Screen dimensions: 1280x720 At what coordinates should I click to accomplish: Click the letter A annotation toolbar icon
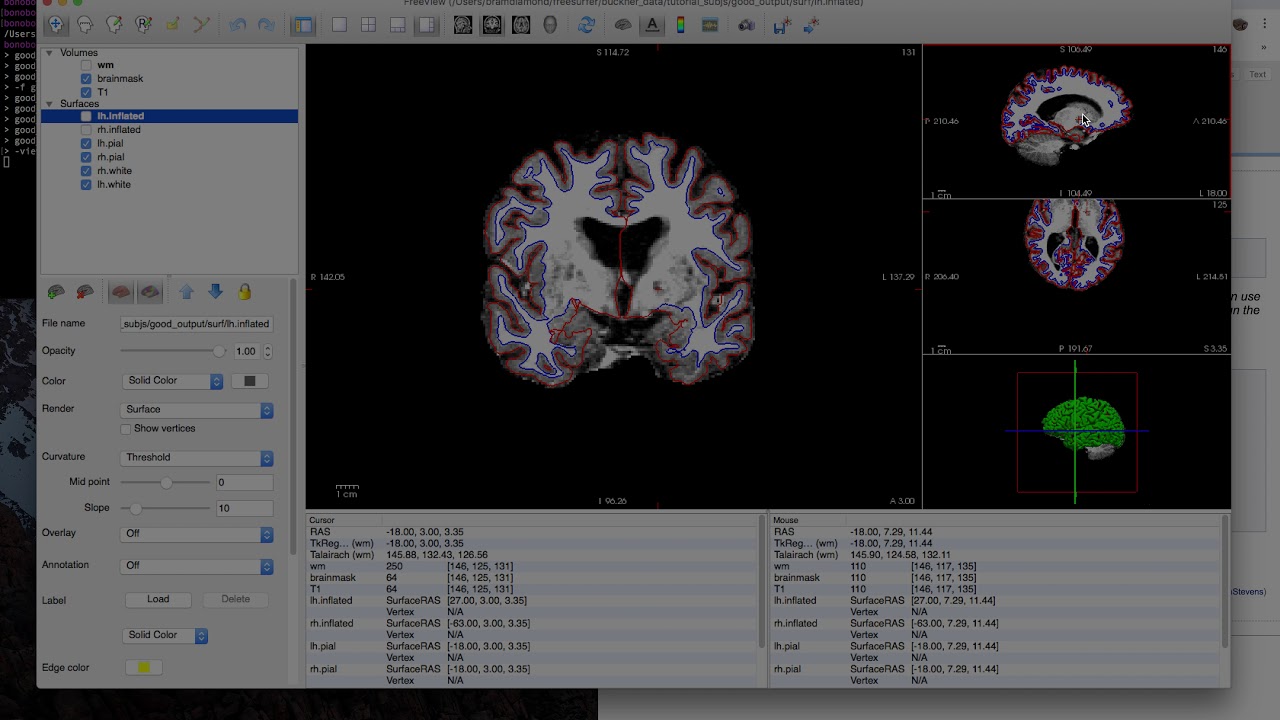(652, 25)
